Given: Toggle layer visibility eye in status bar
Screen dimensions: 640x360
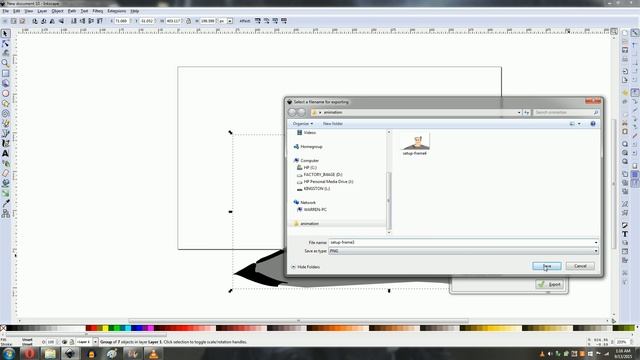Looking at the screenshot, I should pyautogui.click(x=64, y=342).
